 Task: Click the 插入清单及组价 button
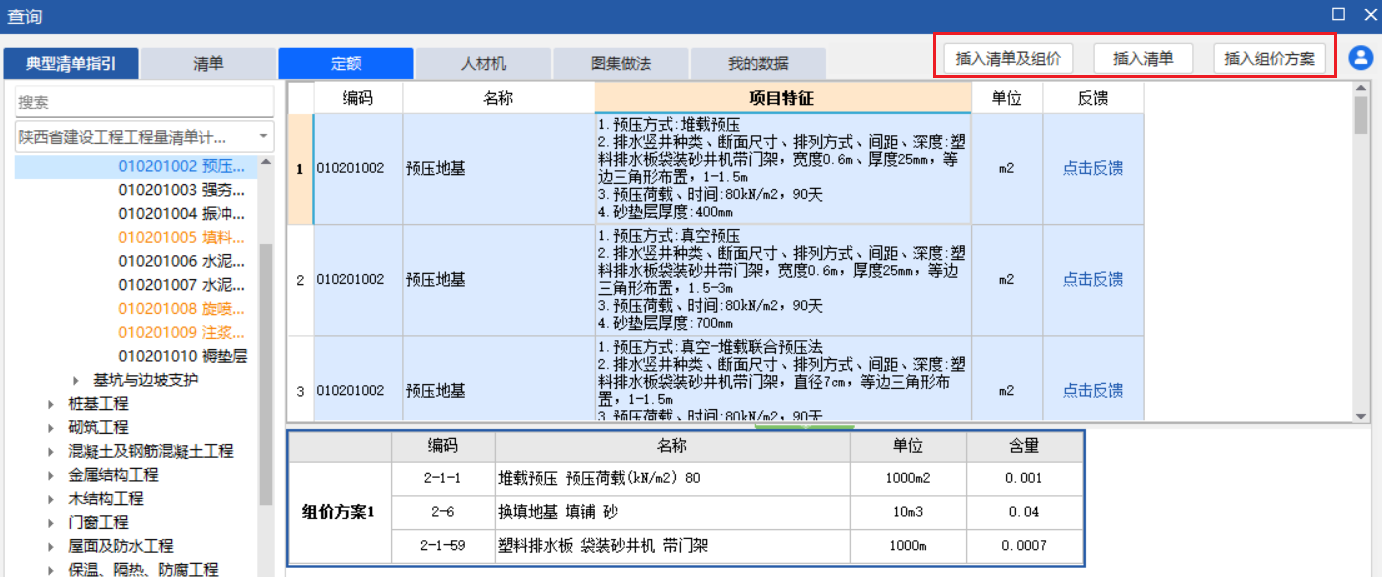click(x=1006, y=57)
